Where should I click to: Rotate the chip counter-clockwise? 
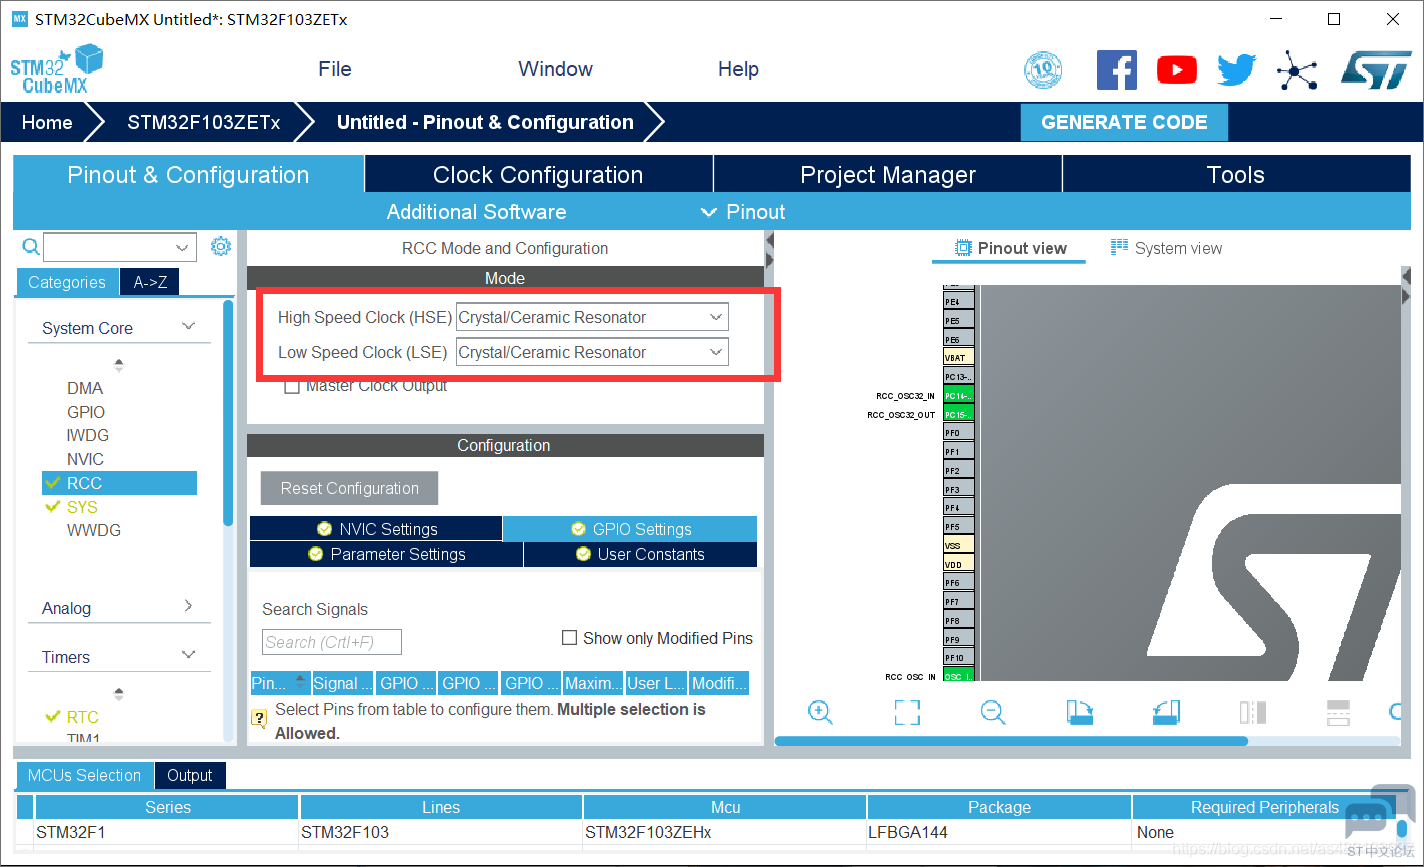(1166, 712)
